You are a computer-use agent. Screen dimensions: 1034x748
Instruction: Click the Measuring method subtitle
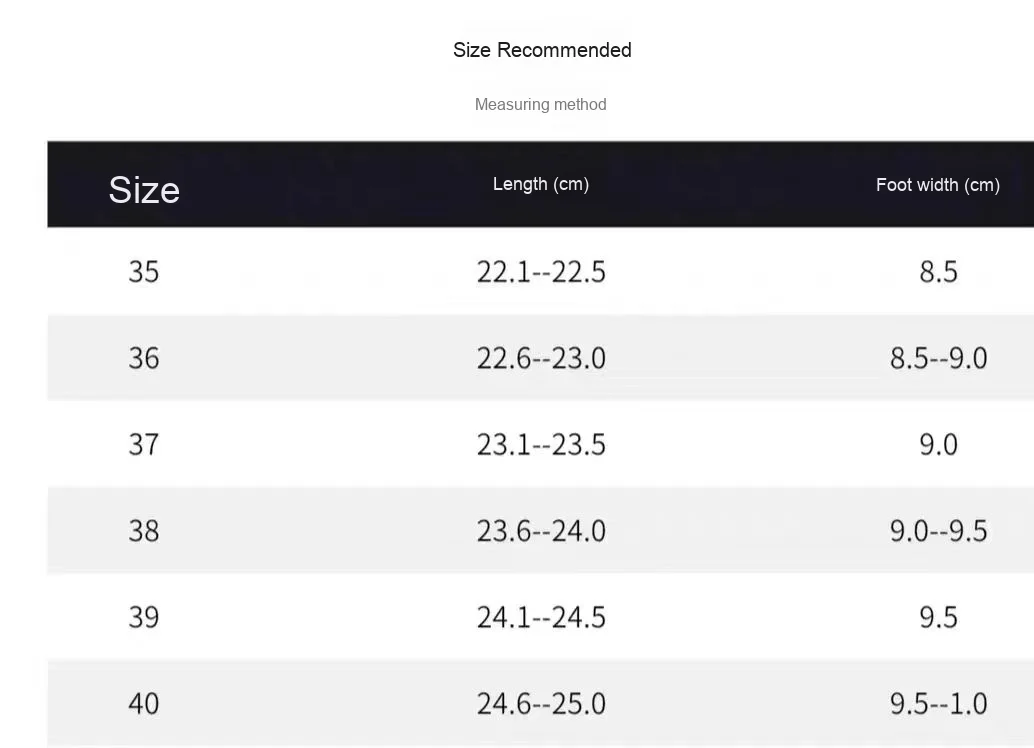(x=540, y=104)
